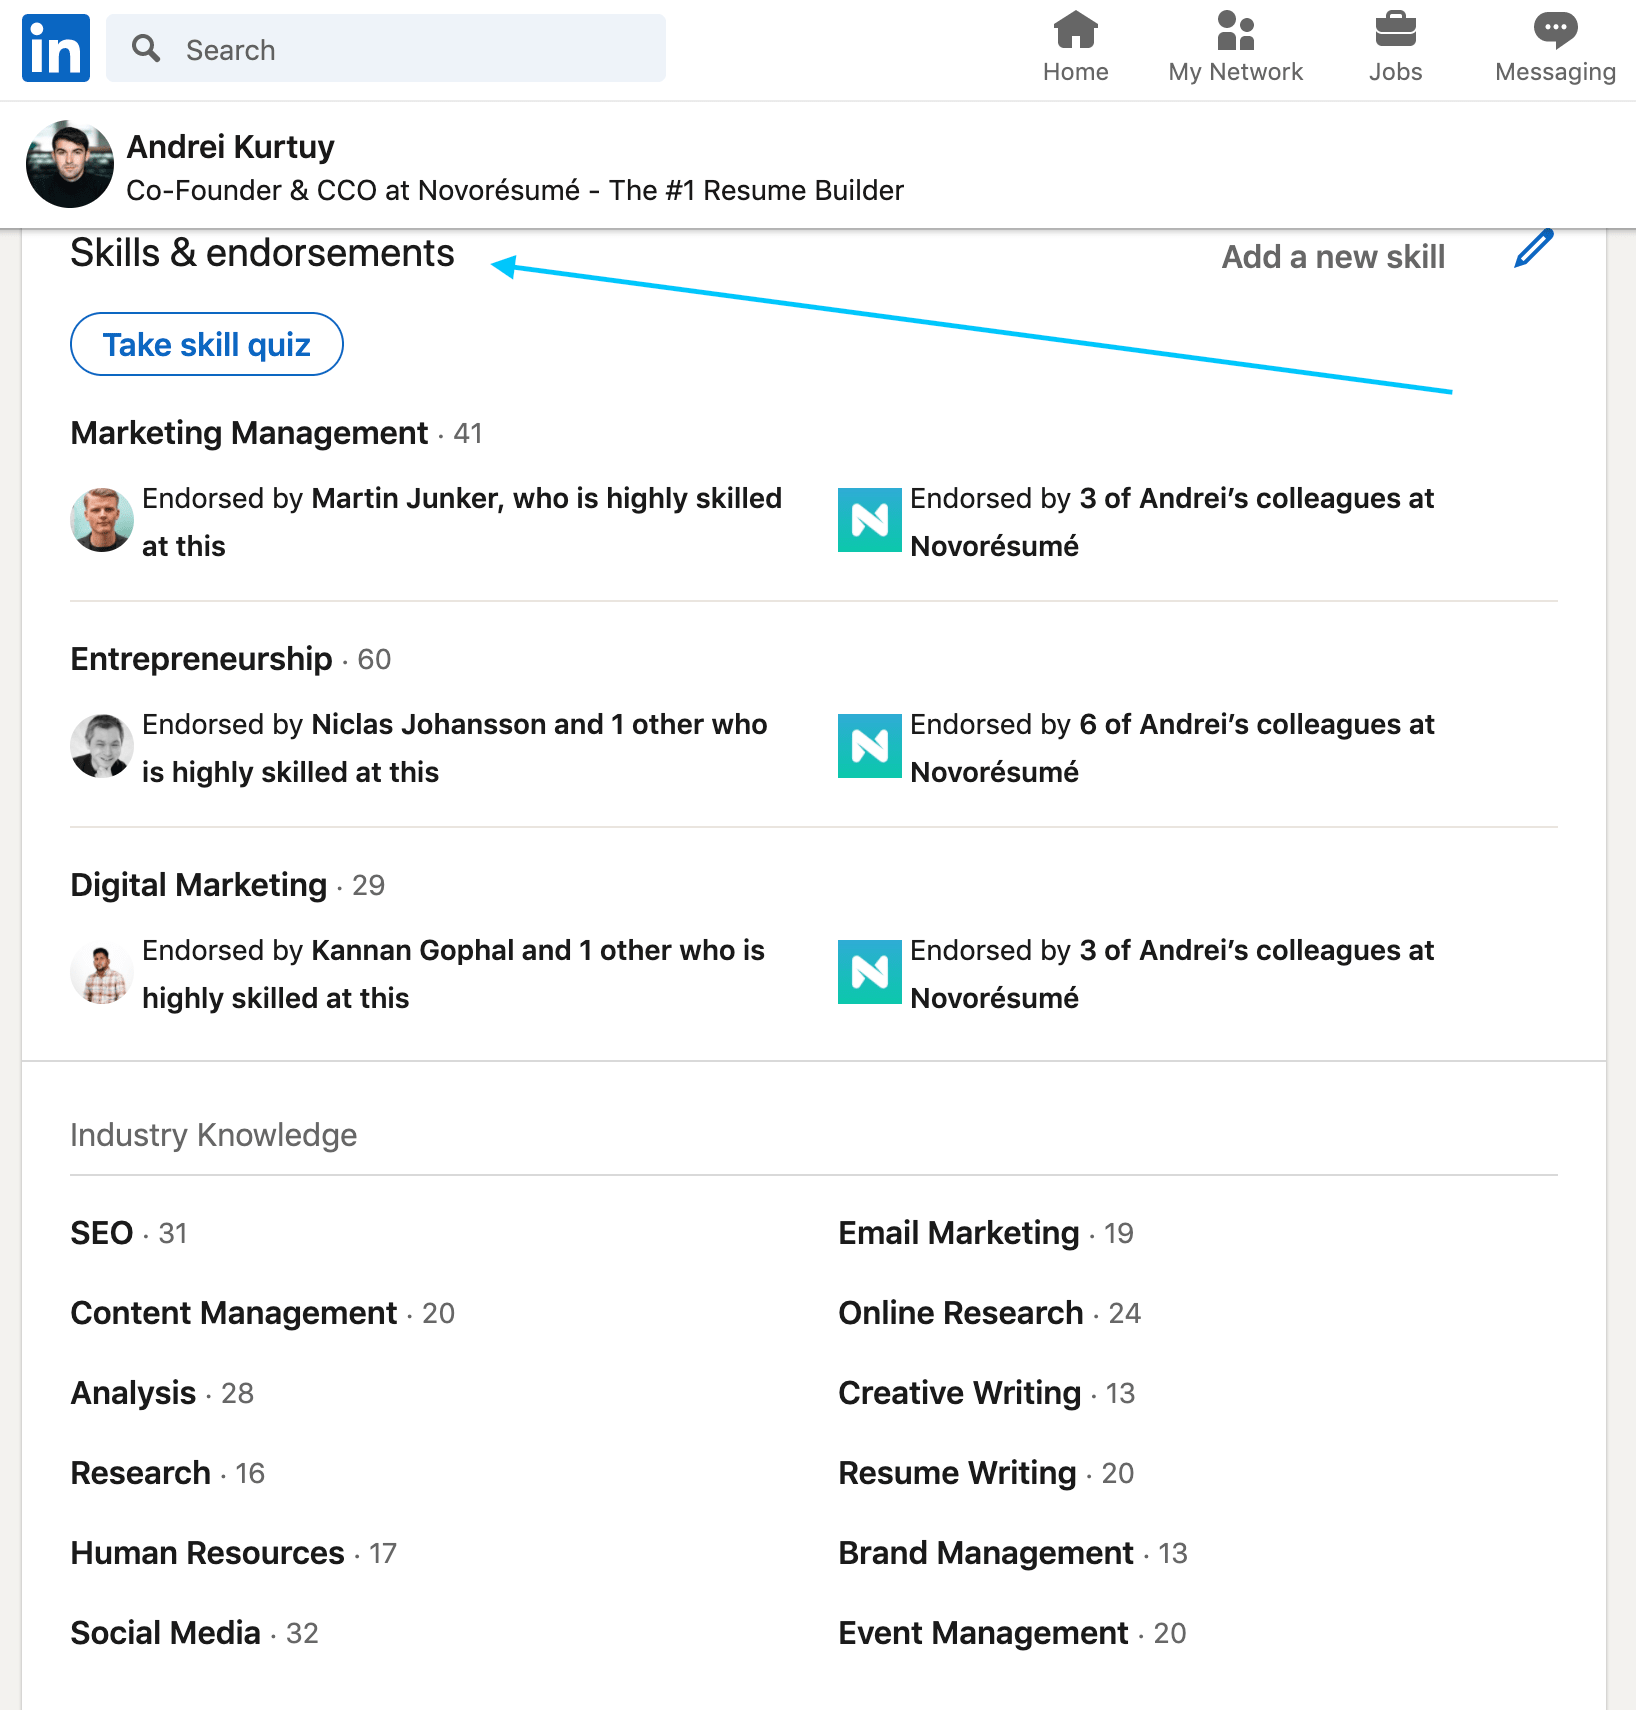Click Andrei Kurtuy's profile photo

pyautogui.click(x=69, y=164)
